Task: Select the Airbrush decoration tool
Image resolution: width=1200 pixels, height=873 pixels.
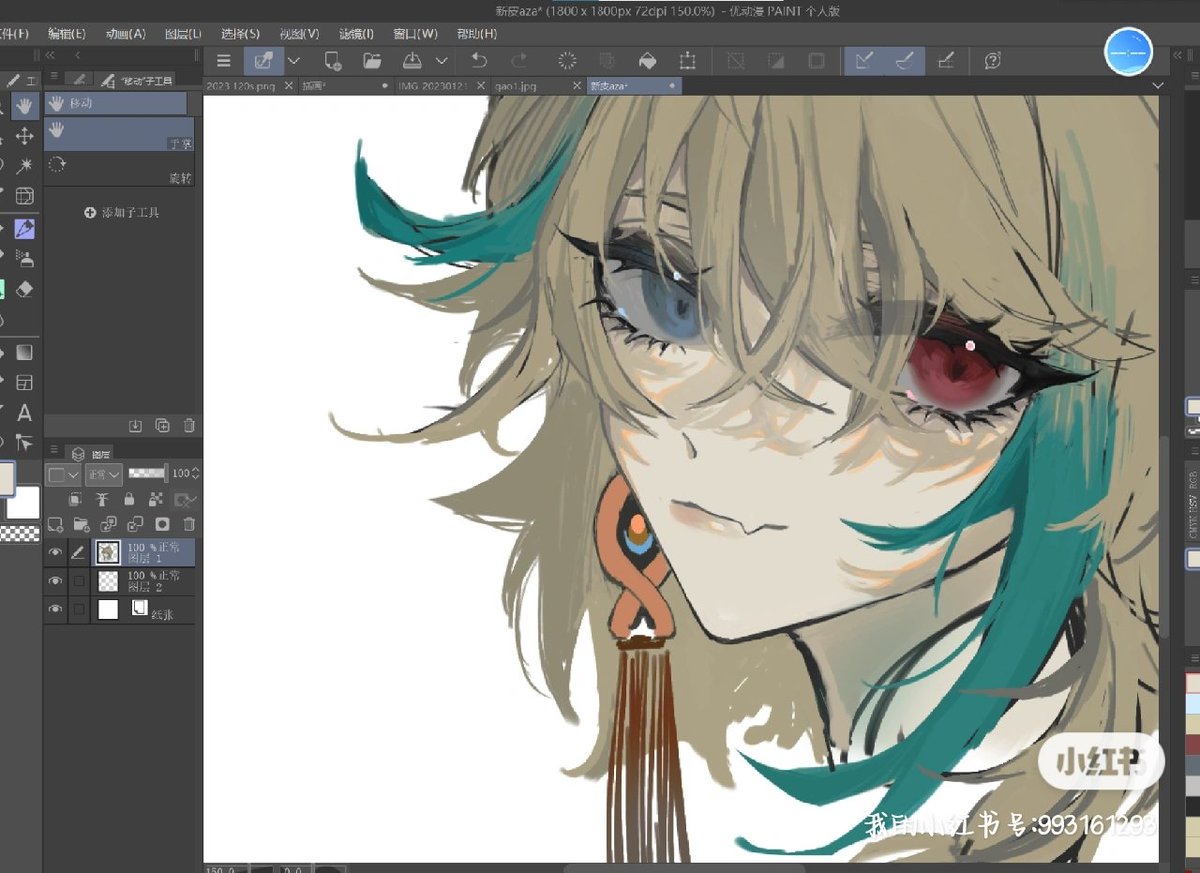Action: click(25, 259)
